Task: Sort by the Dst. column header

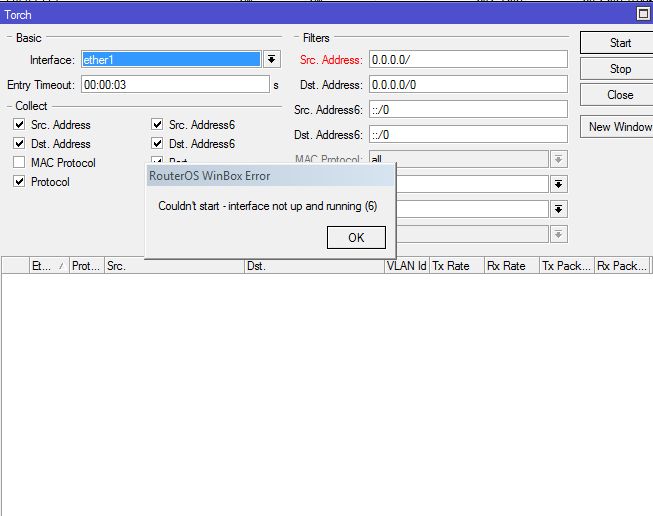Action: pyautogui.click(x=314, y=266)
